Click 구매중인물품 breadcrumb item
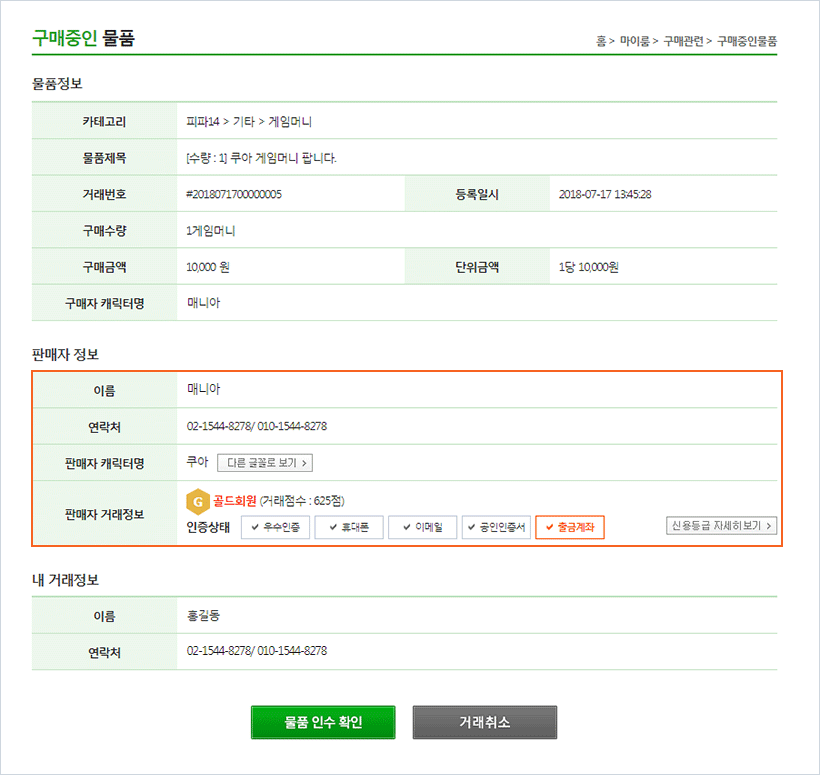The height and width of the screenshot is (775, 820). tap(747, 41)
